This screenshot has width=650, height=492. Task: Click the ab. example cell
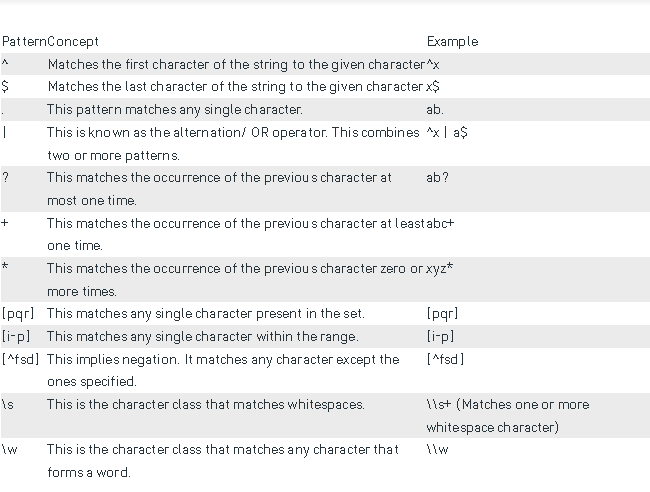coord(435,109)
